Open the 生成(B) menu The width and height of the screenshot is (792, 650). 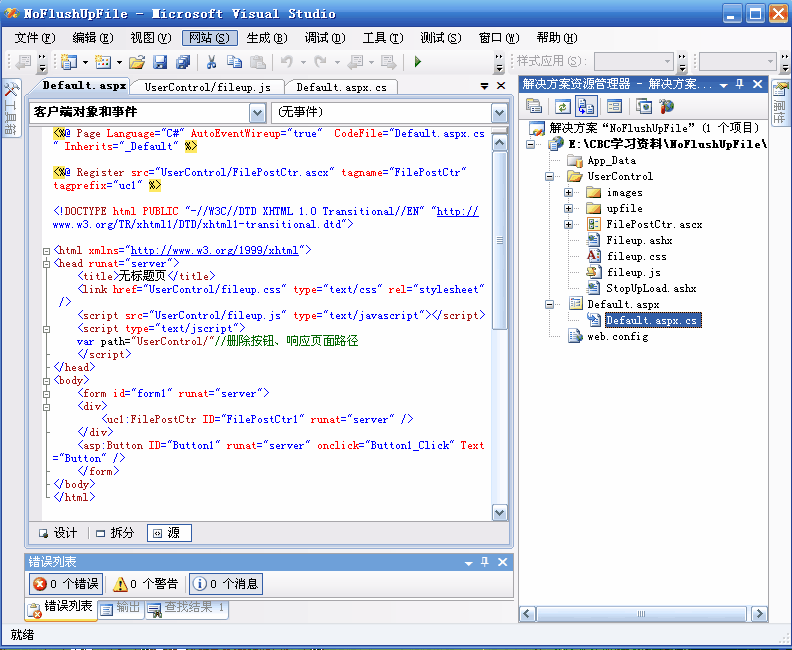pos(266,38)
